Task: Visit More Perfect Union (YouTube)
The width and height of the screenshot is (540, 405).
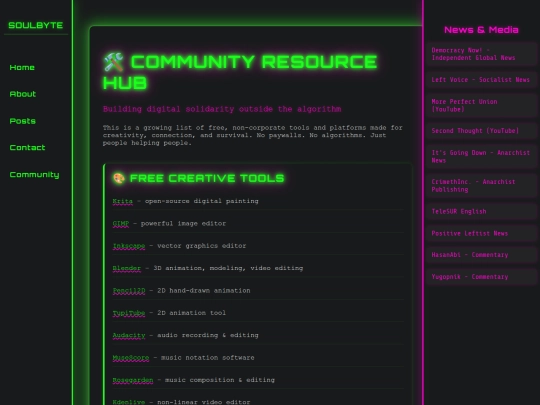Action: click(x=481, y=105)
